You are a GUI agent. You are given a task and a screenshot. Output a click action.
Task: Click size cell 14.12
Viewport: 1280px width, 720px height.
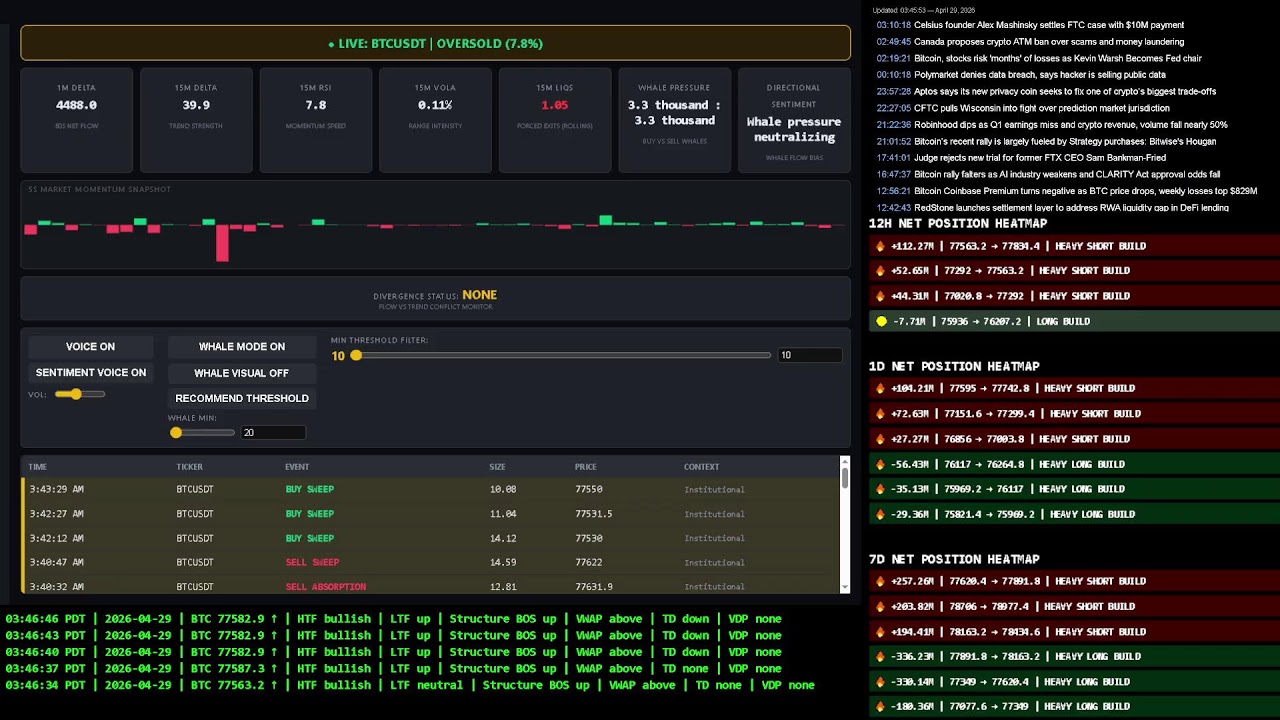click(503, 539)
